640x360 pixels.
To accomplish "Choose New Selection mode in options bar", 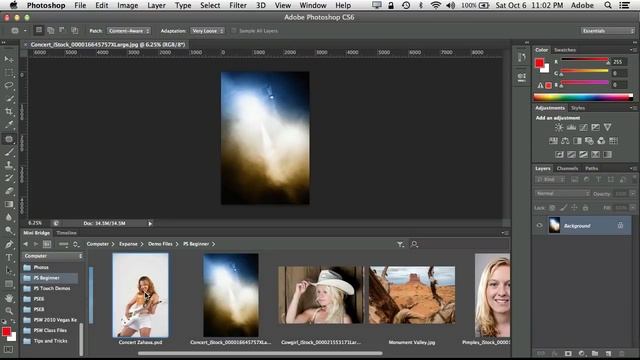I will pos(39,30).
